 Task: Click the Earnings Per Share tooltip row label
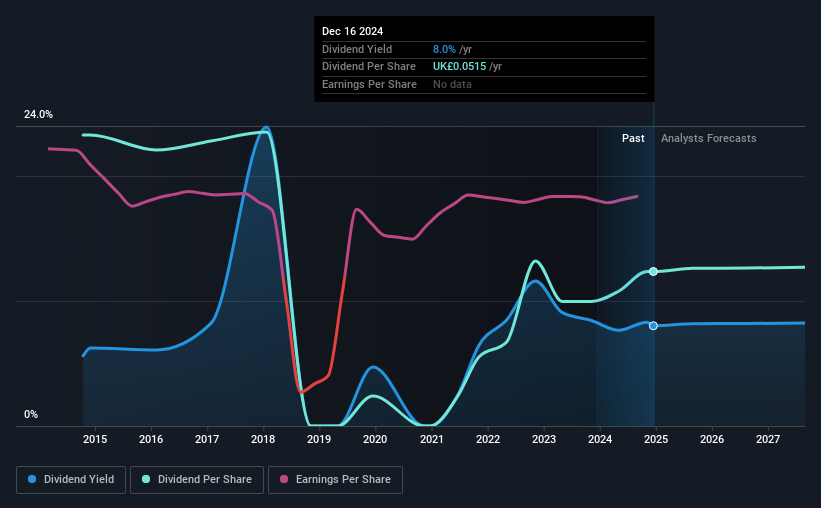point(369,84)
